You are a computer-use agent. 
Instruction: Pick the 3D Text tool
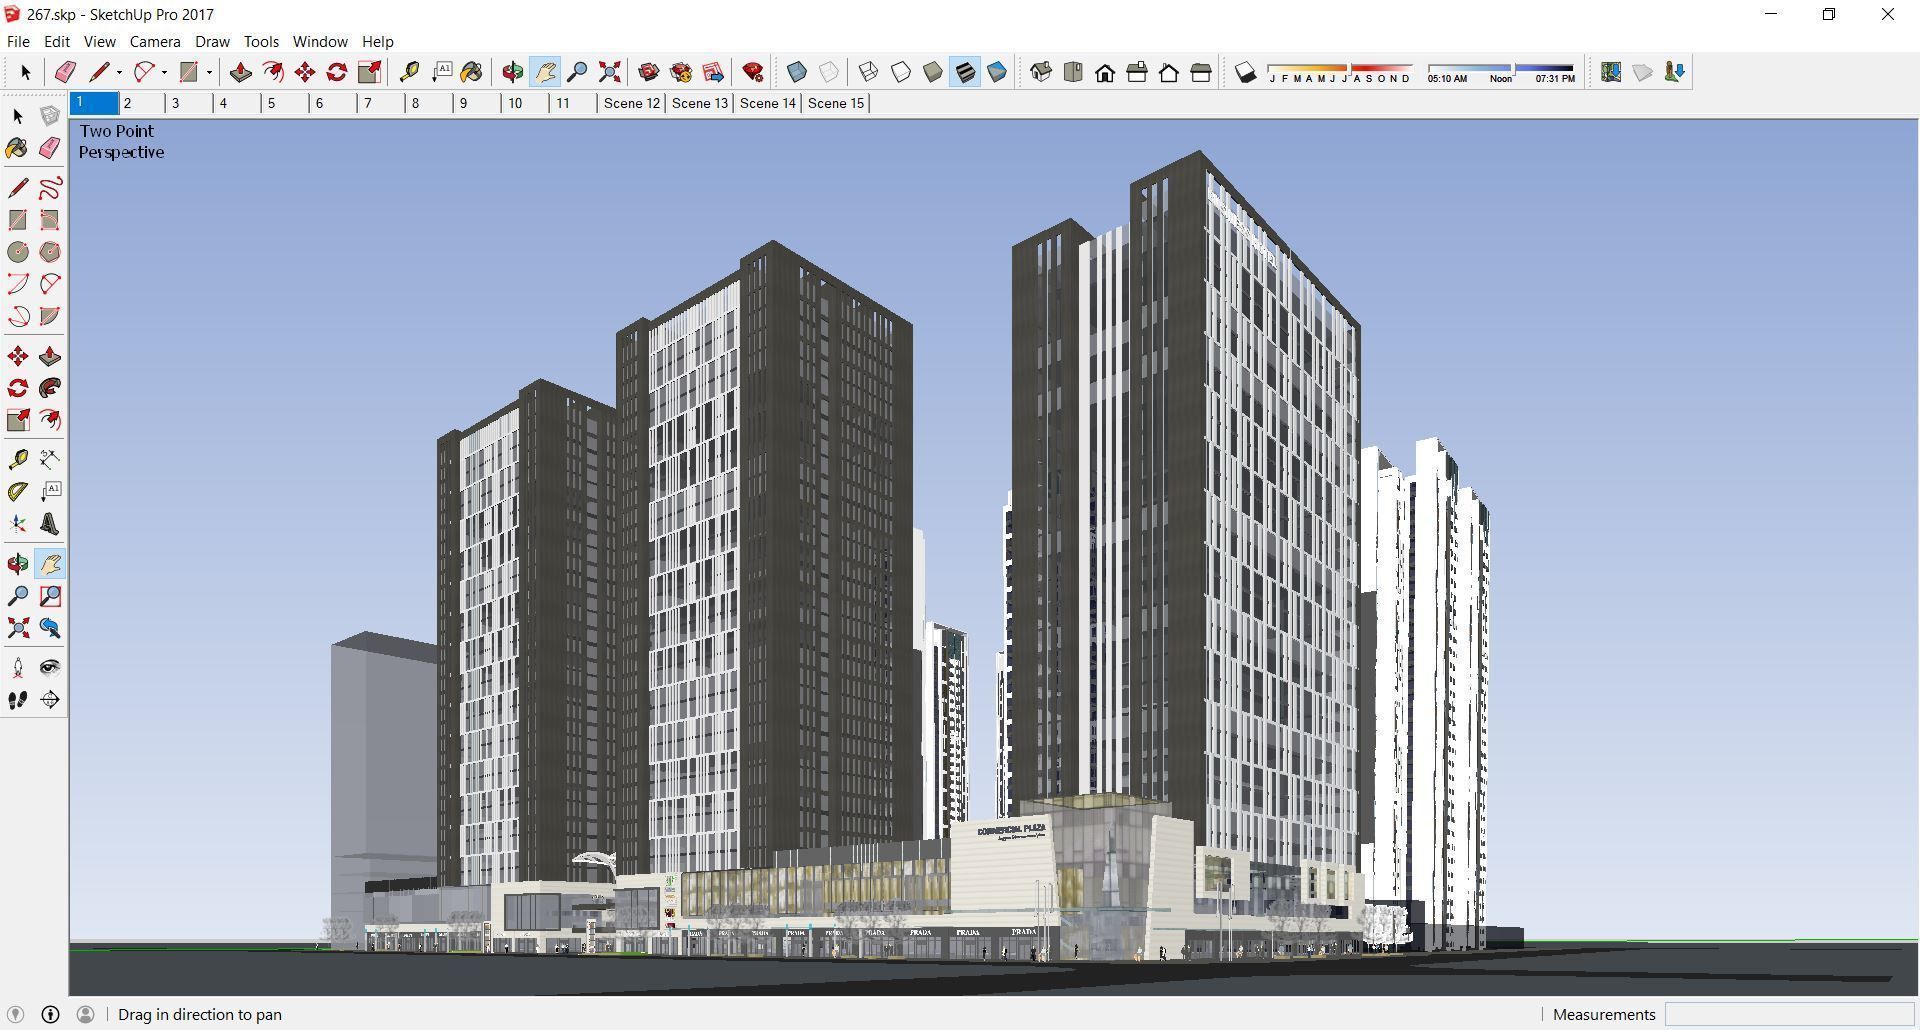tap(50, 524)
